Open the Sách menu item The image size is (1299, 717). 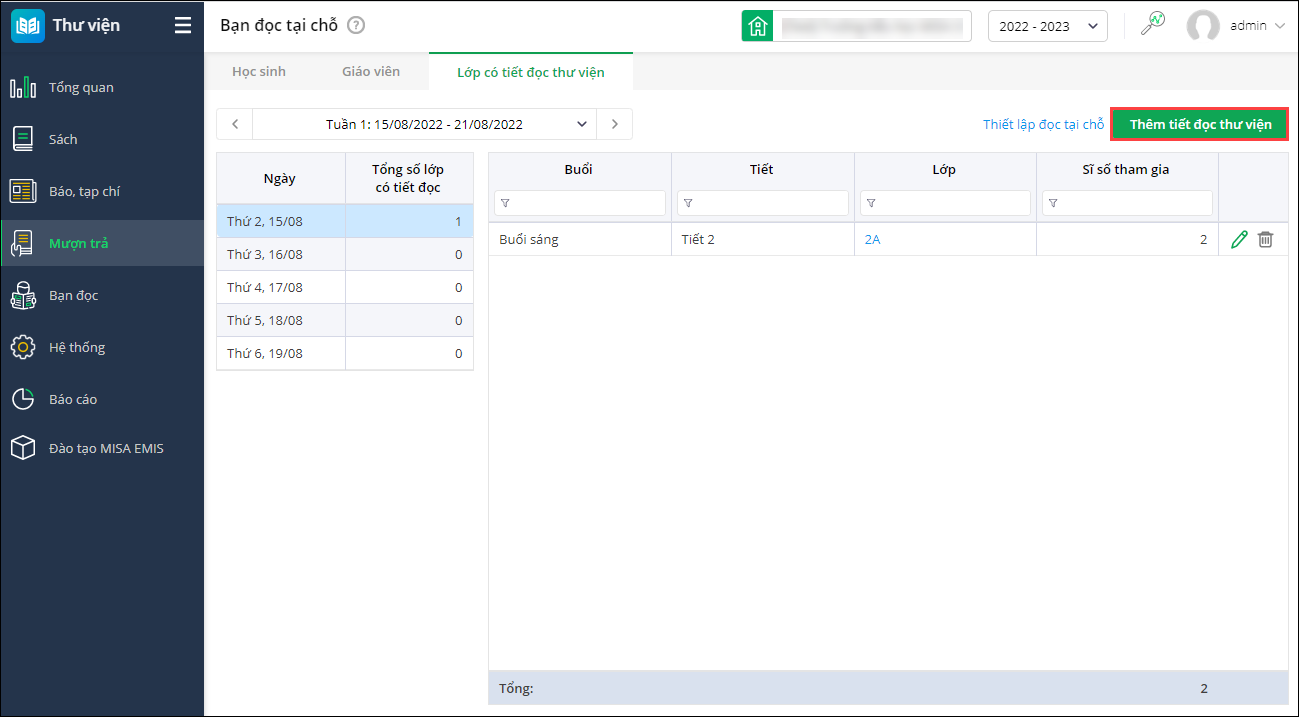tap(102, 139)
